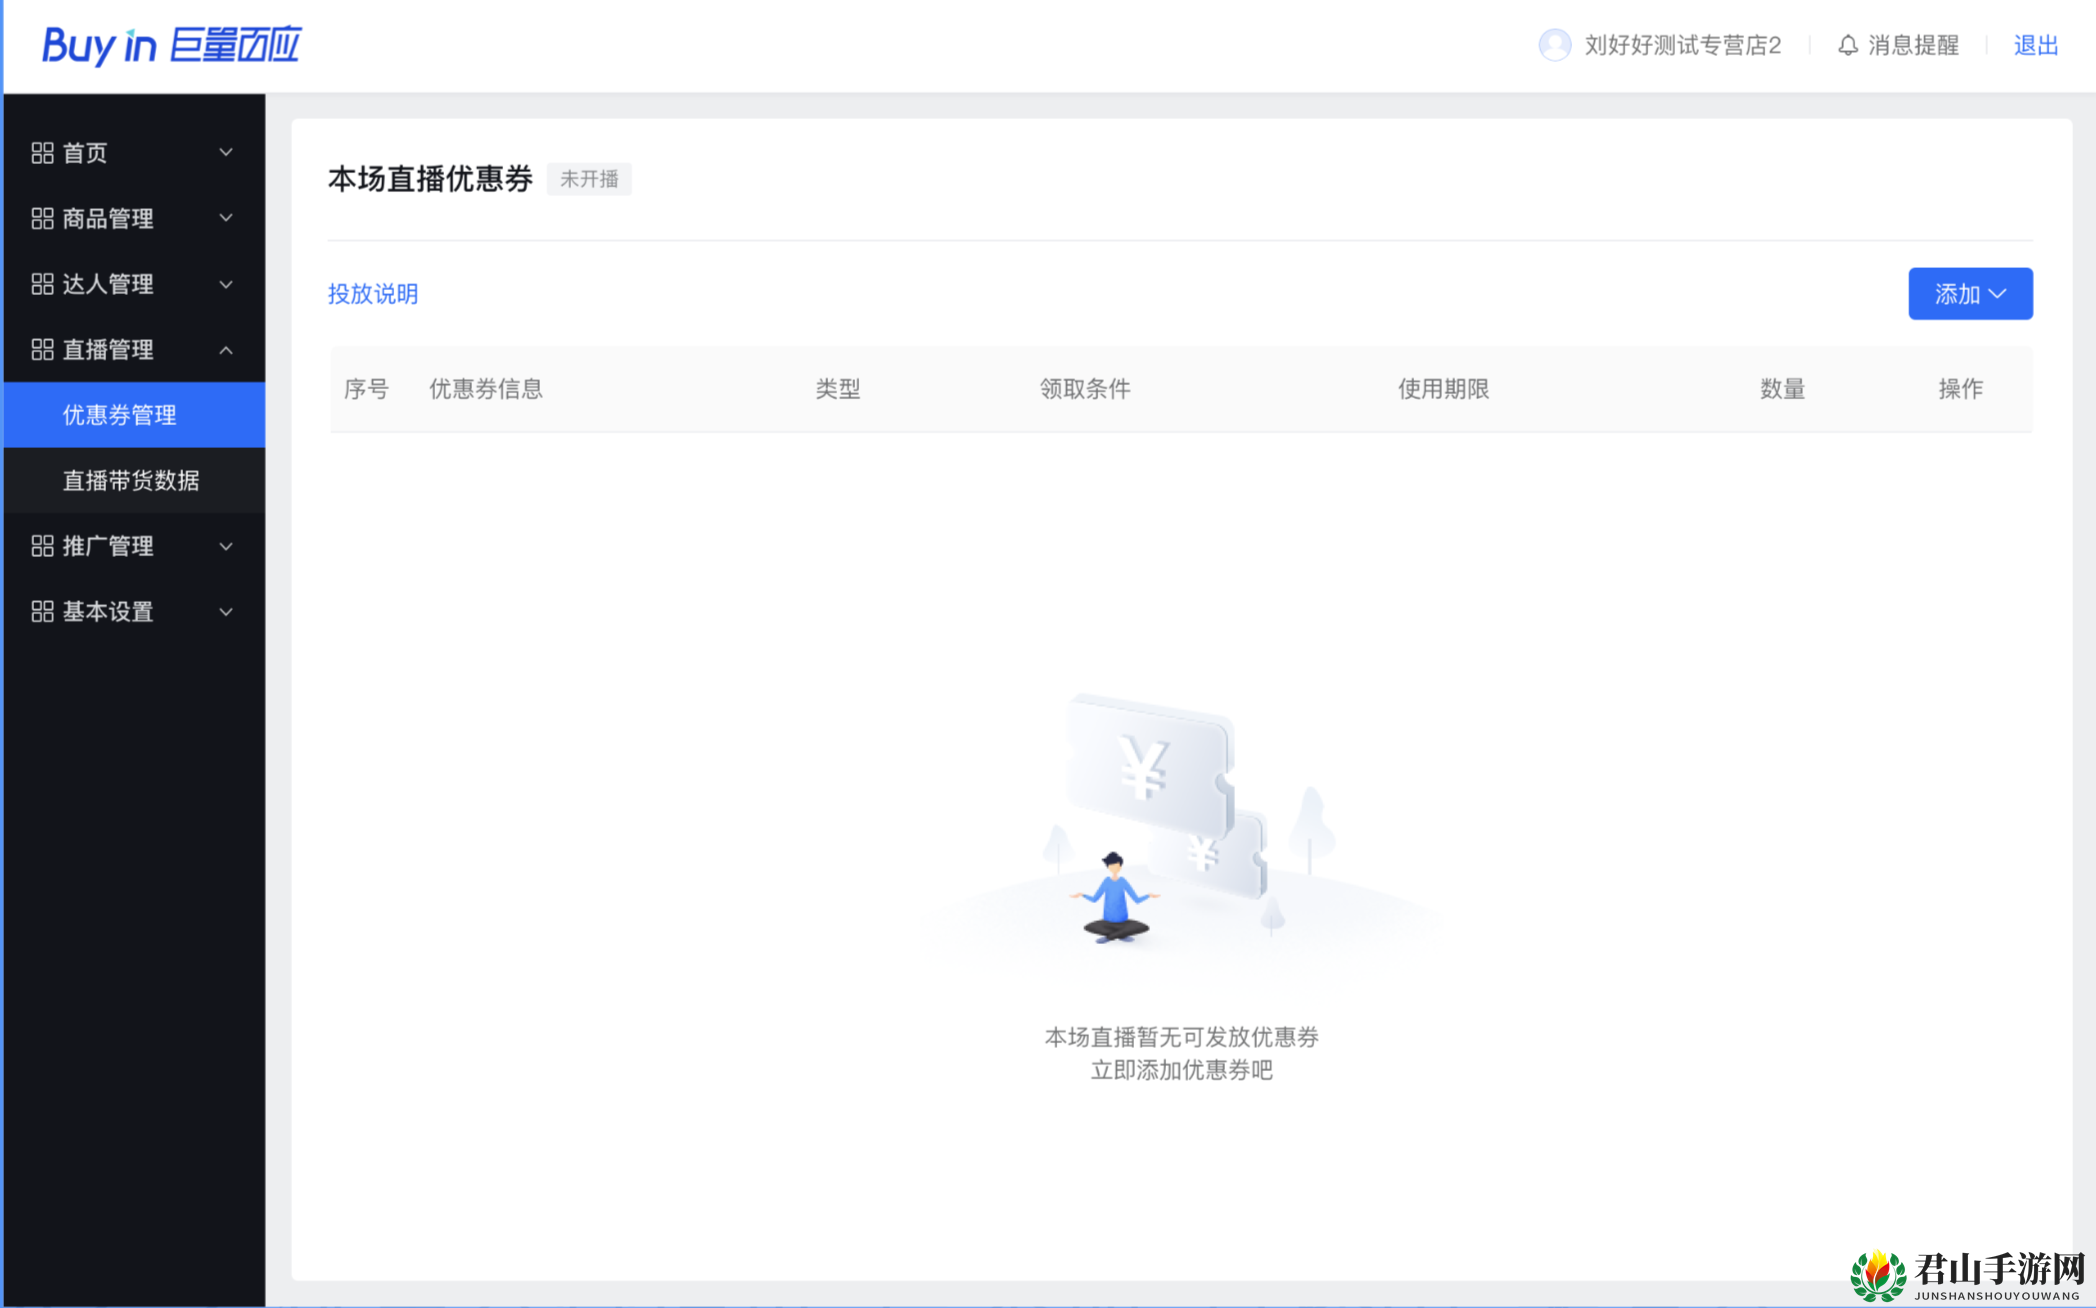Open 消息提醒 notifications text
This screenshot has width=2096, height=1308.
[1914, 45]
